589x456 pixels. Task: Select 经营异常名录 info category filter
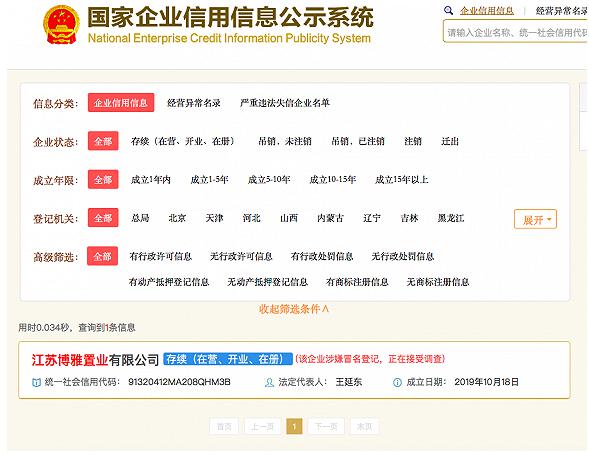point(194,103)
